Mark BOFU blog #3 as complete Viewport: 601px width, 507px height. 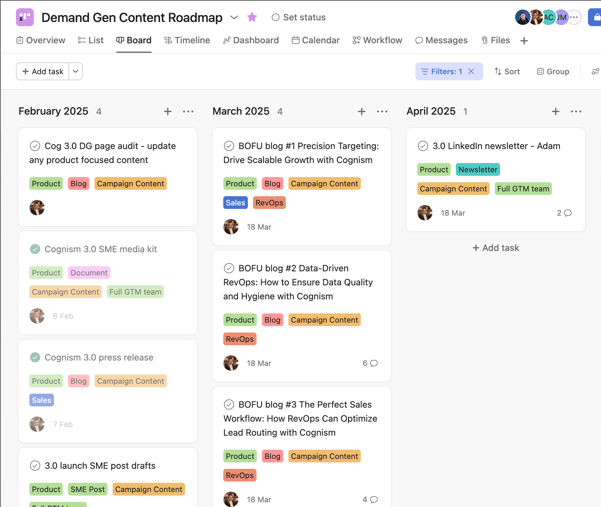(x=229, y=405)
